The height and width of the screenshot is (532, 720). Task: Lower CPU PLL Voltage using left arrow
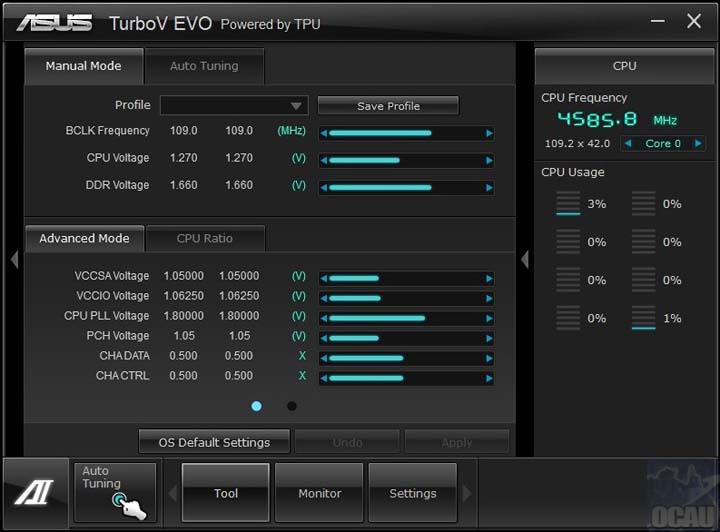[324, 319]
